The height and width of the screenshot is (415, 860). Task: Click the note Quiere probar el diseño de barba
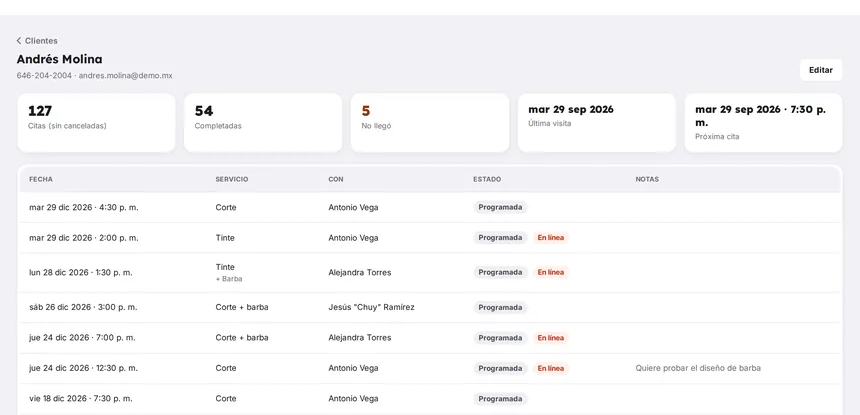click(x=698, y=368)
